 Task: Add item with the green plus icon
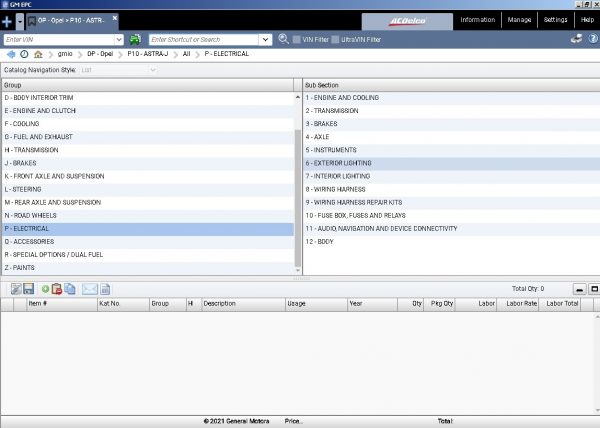(x=45, y=289)
